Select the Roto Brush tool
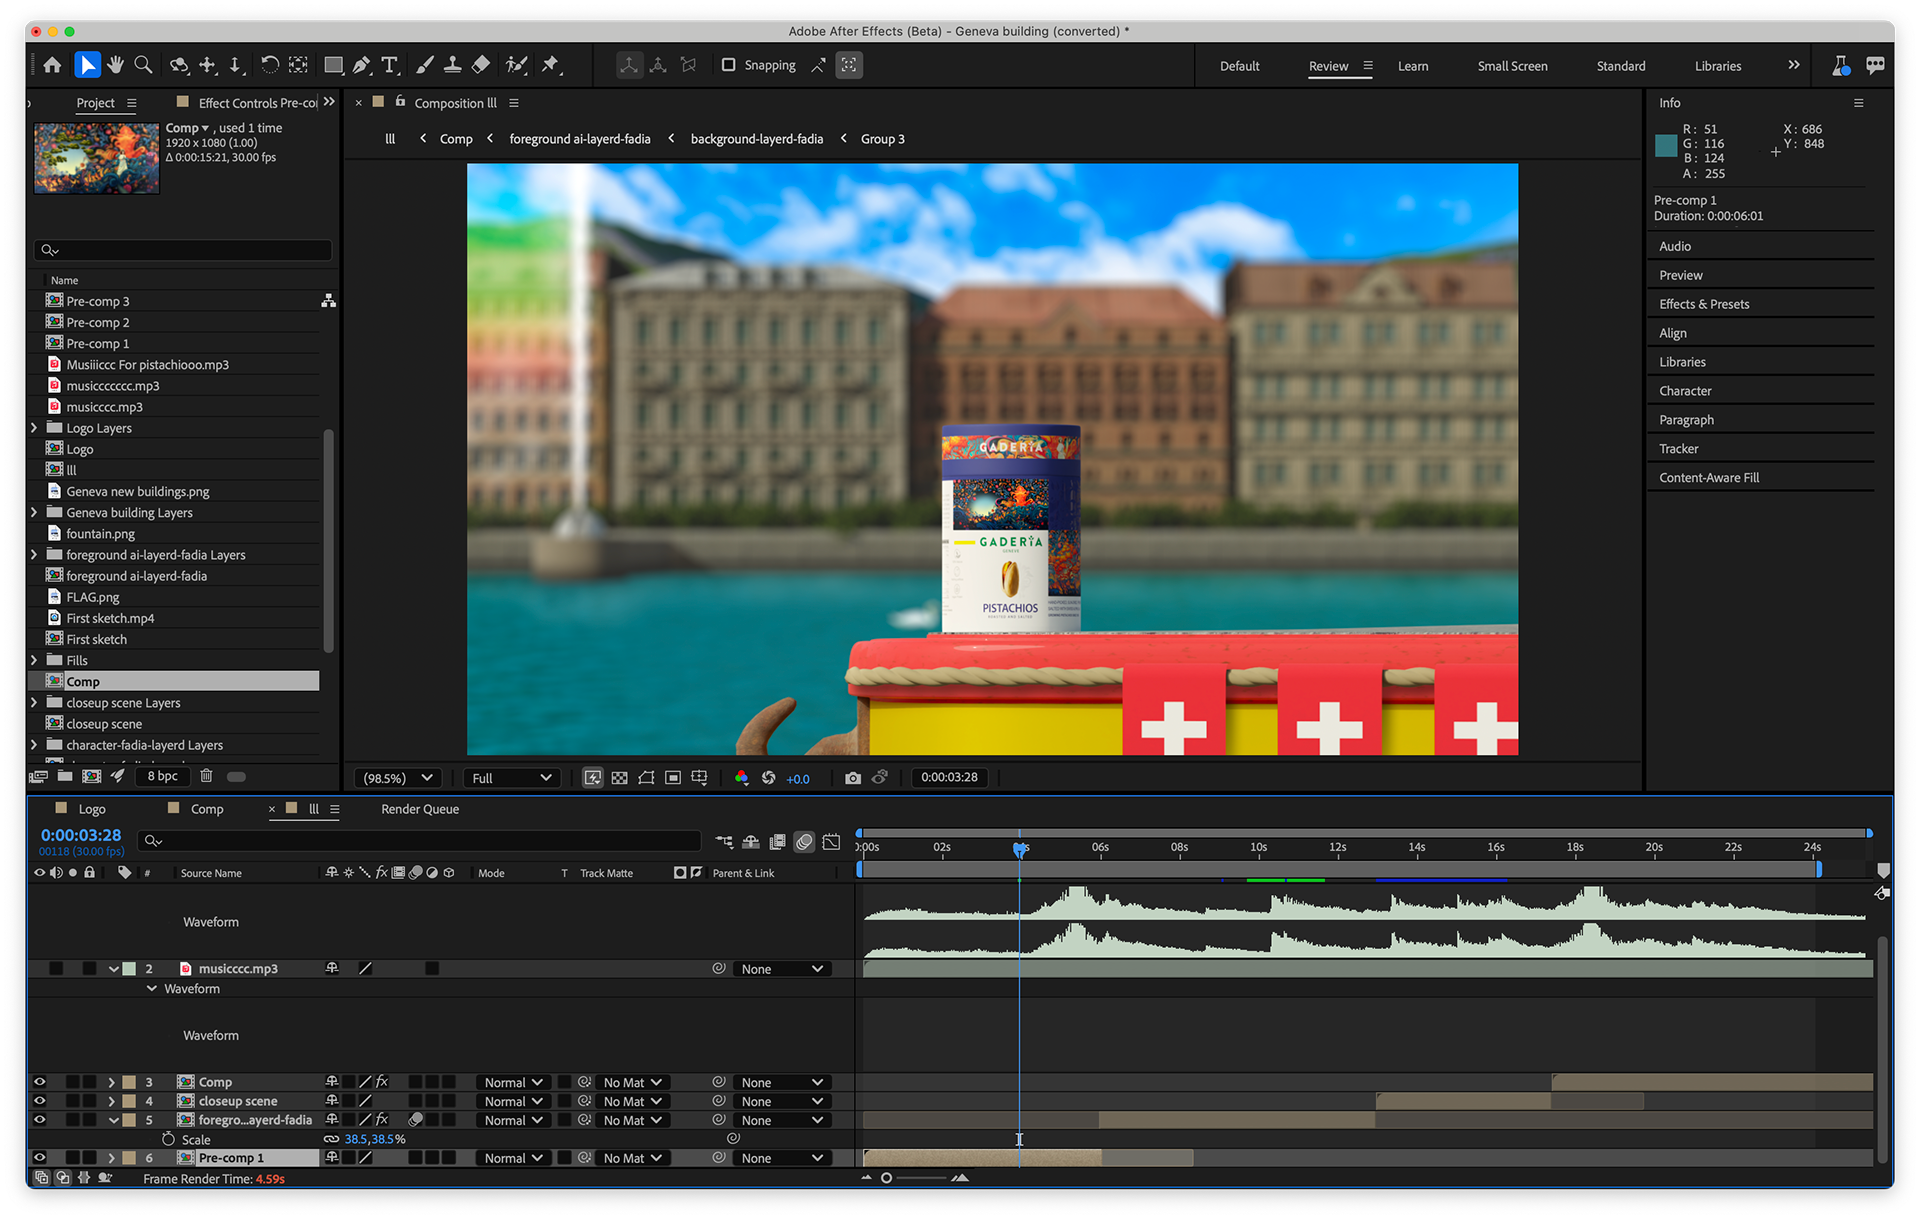This screenshot has height=1219, width=1920. click(x=516, y=65)
